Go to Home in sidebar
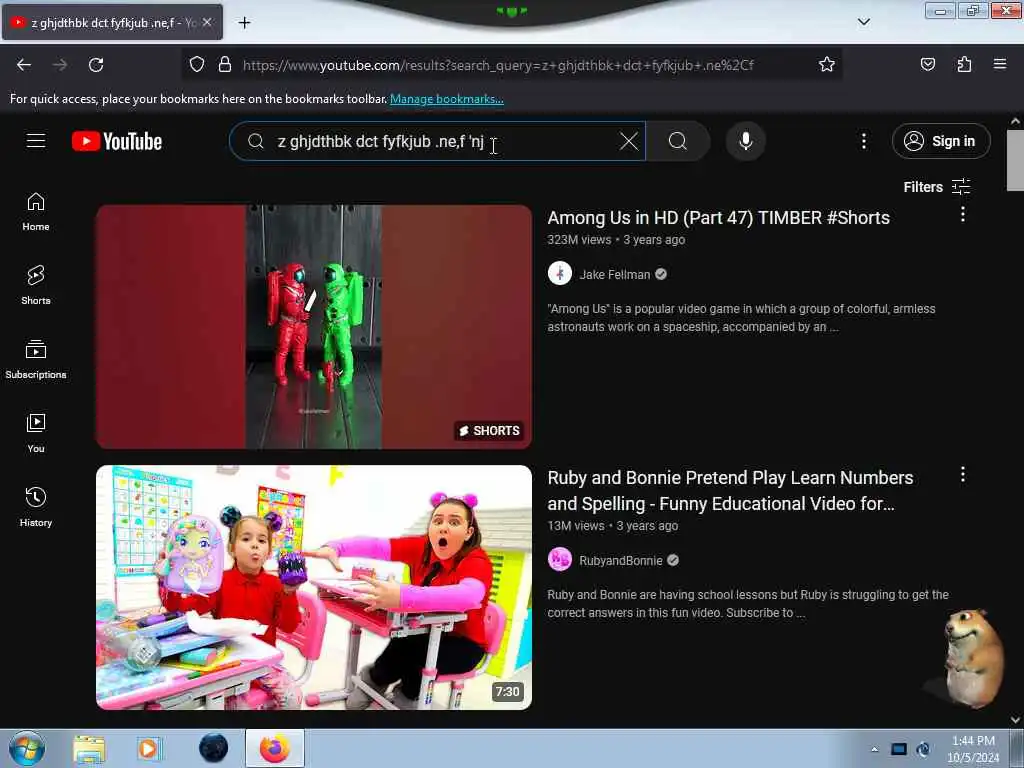The width and height of the screenshot is (1024, 768). (36, 212)
